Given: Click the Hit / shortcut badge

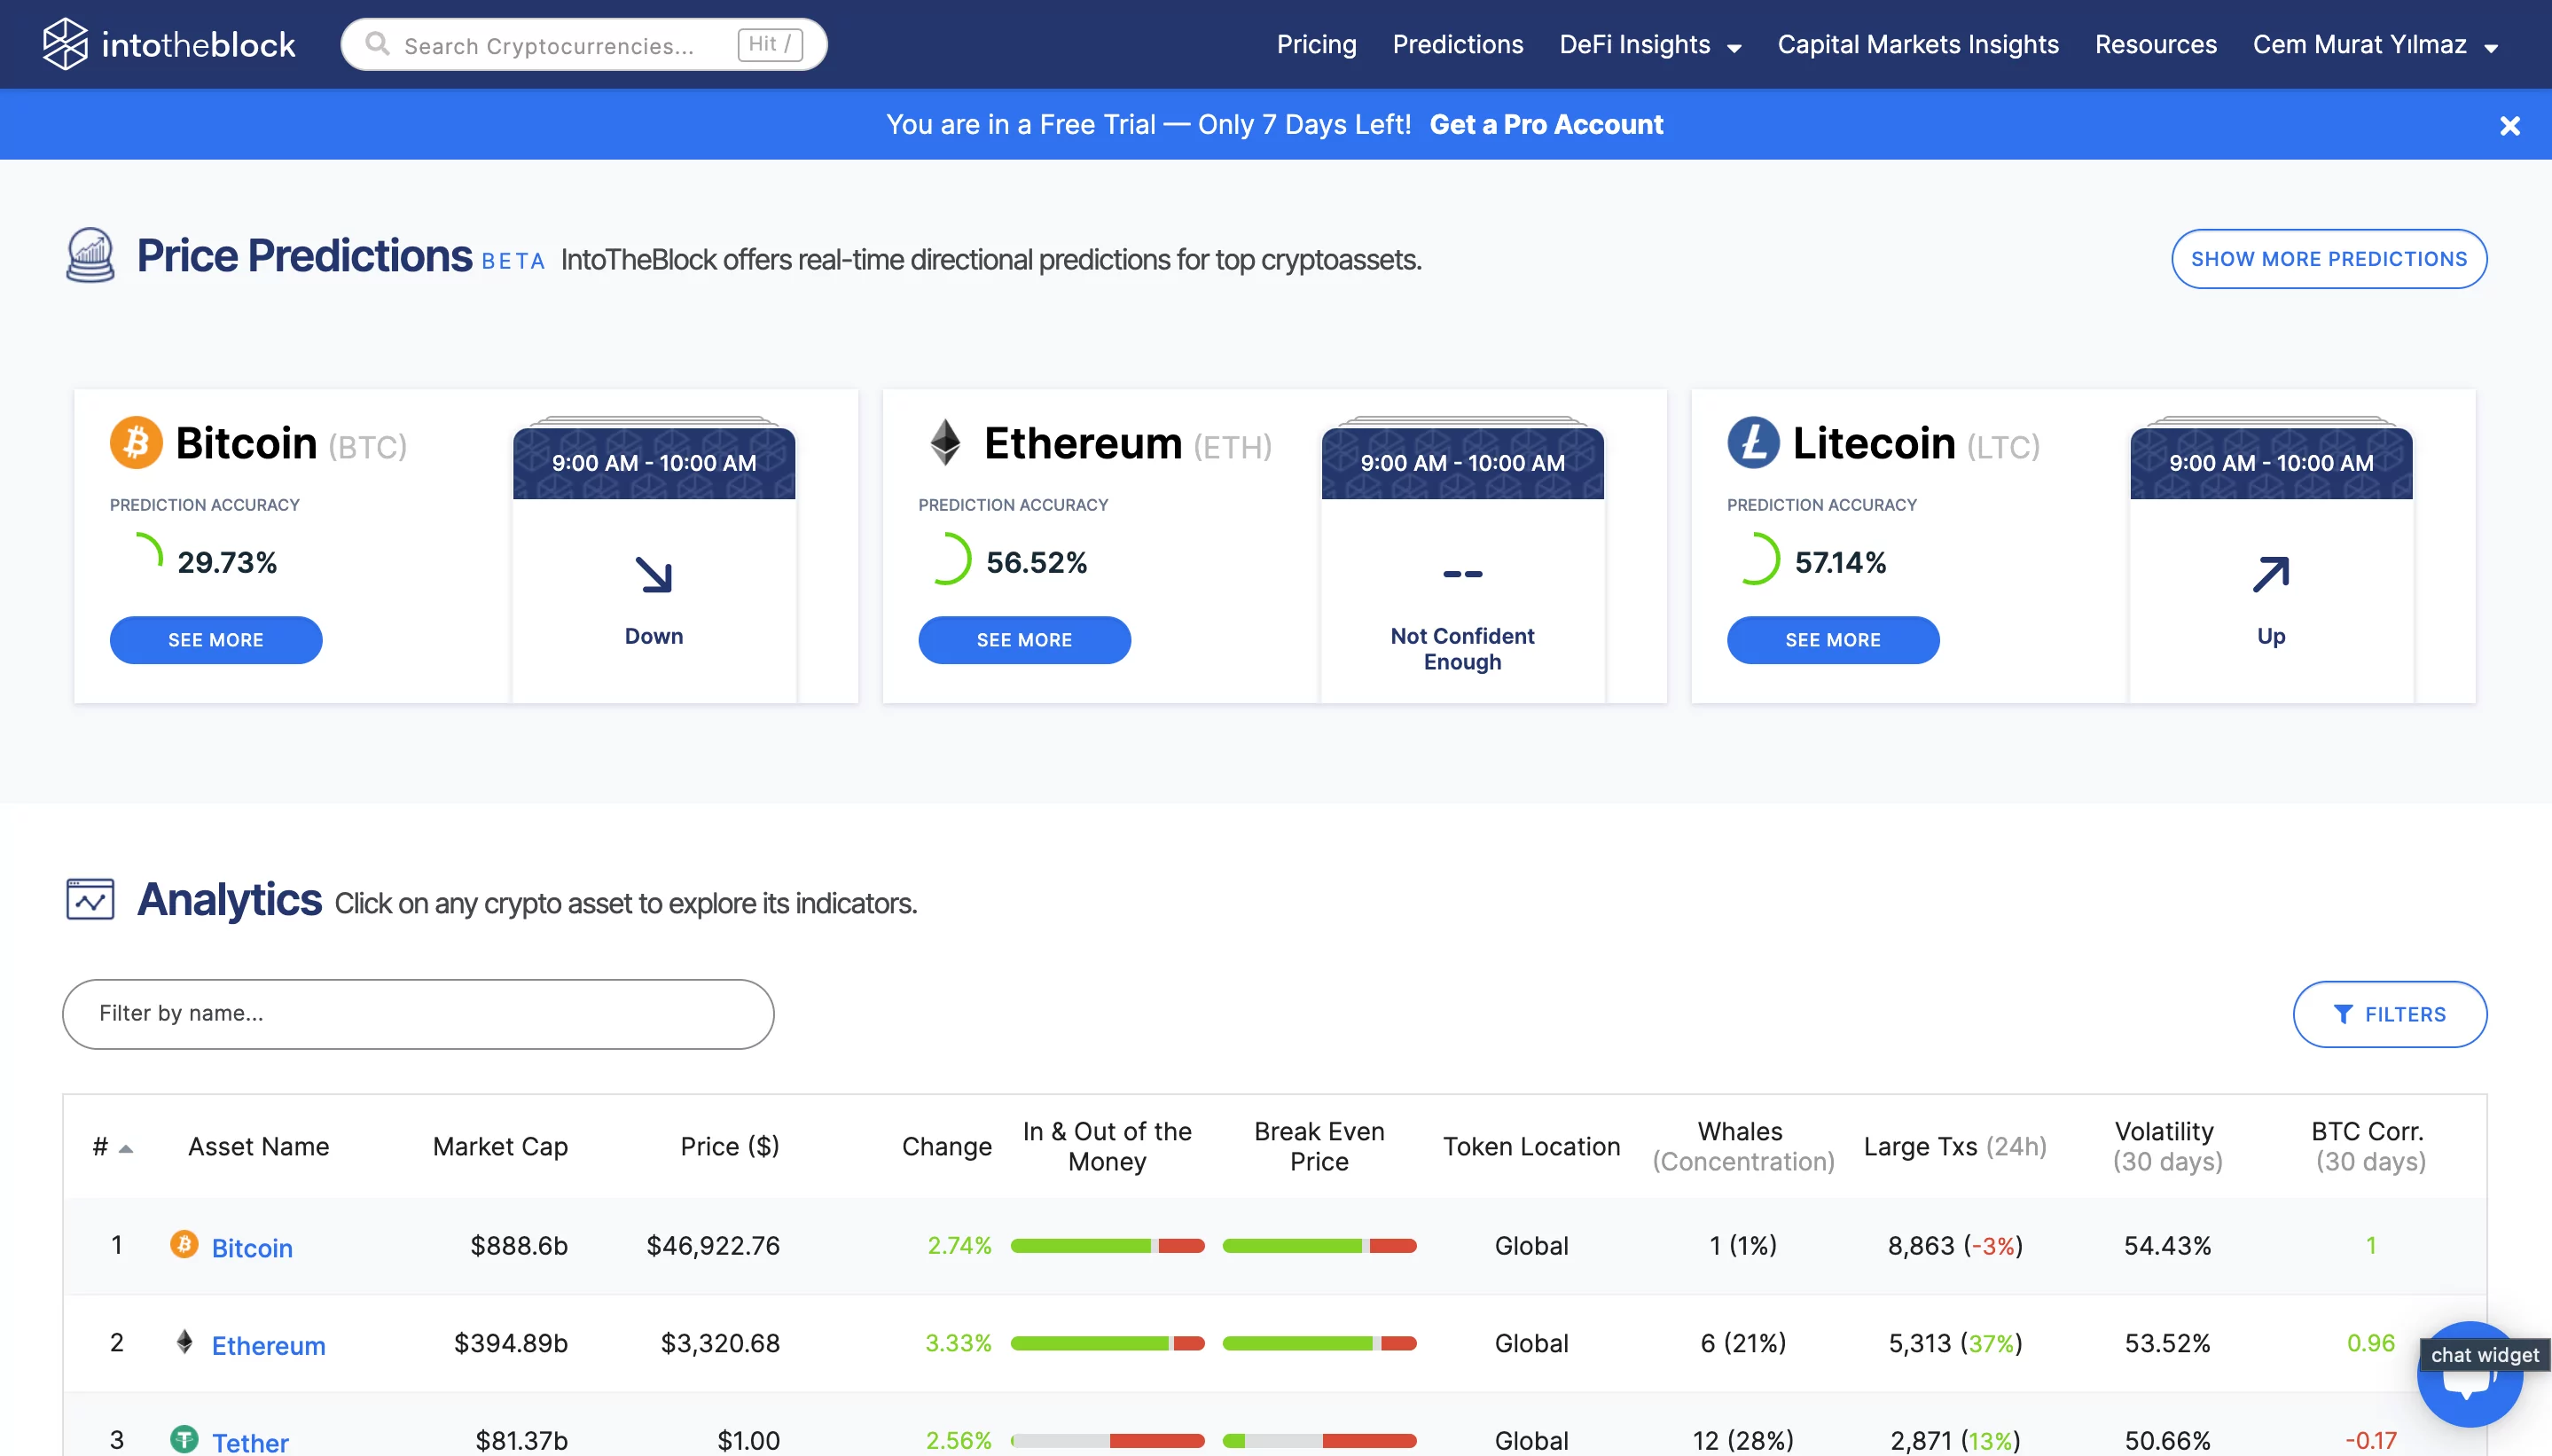Looking at the screenshot, I should tap(770, 44).
